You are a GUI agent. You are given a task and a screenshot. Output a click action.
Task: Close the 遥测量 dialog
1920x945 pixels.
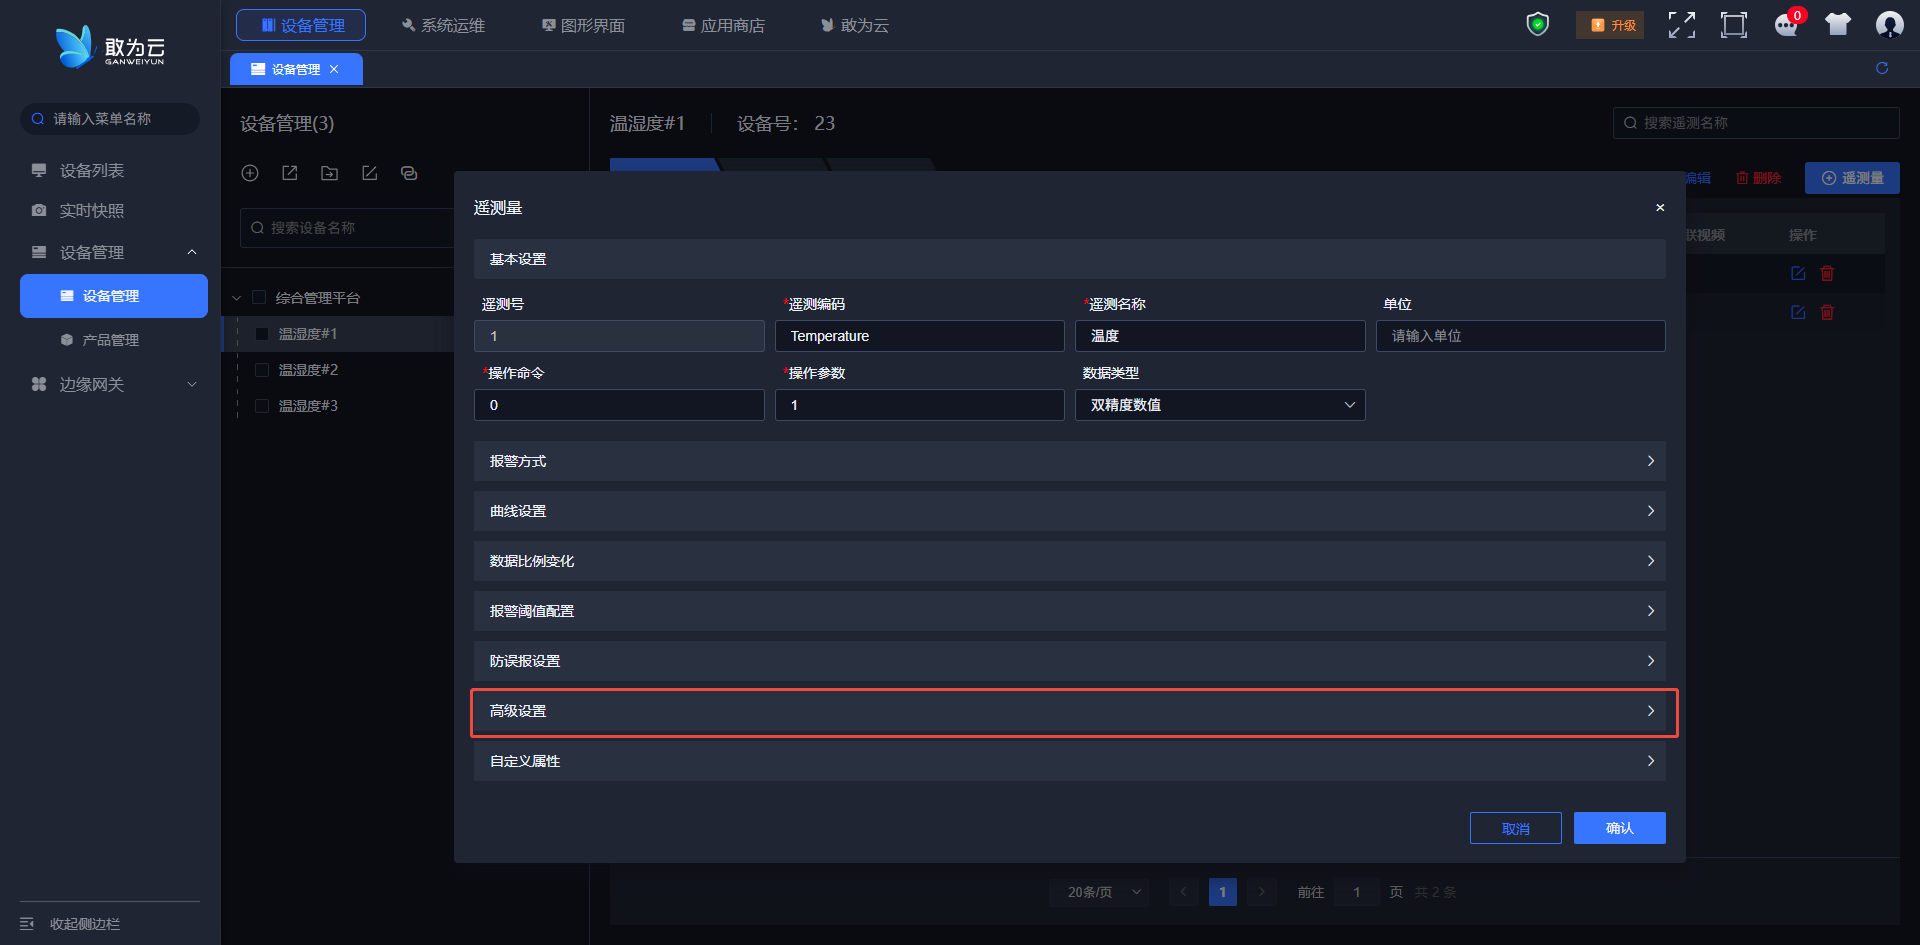(1660, 208)
